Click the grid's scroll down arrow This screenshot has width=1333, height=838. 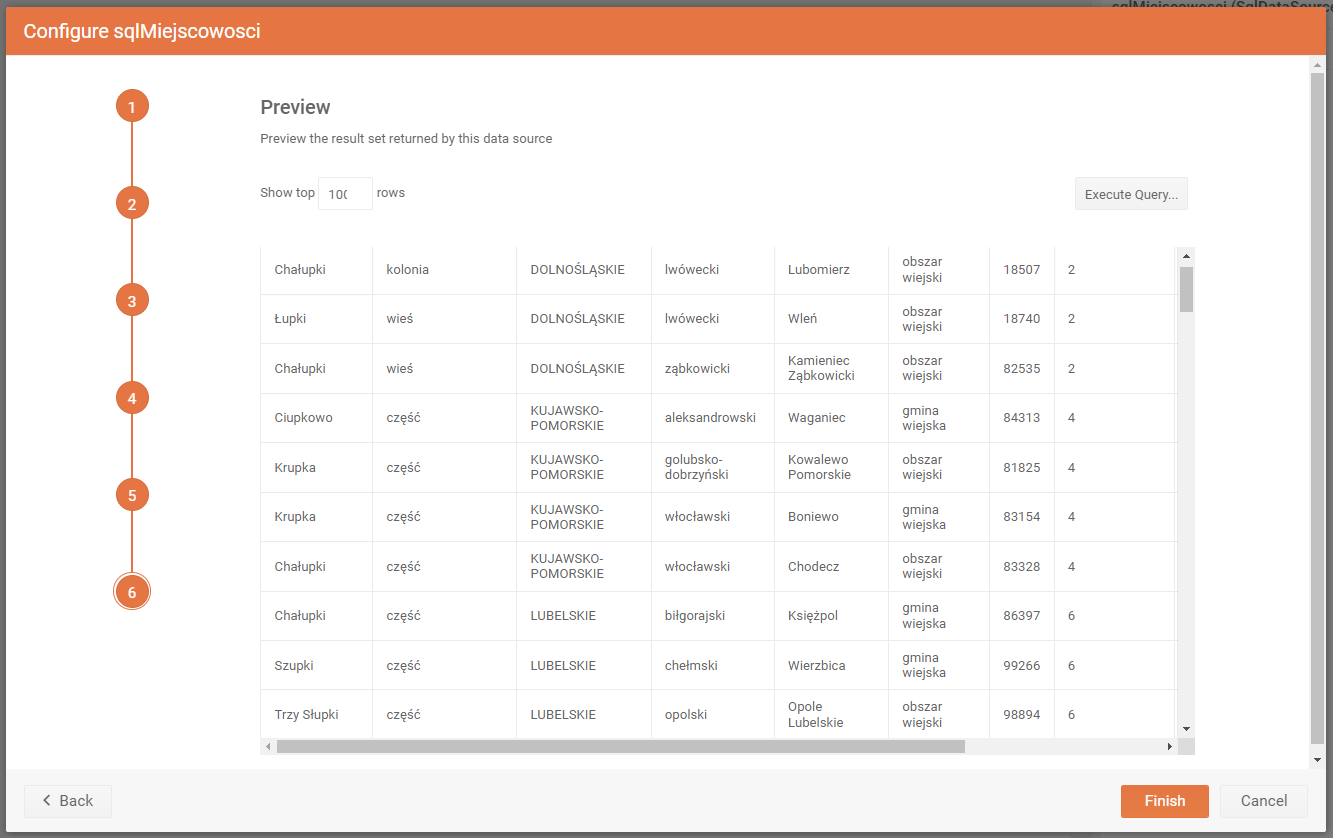[x=1186, y=729]
